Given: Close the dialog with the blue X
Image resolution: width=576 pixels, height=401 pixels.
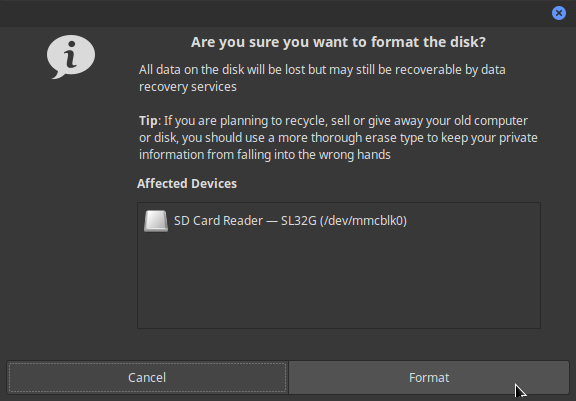Looking at the screenshot, I should pyautogui.click(x=559, y=13).
